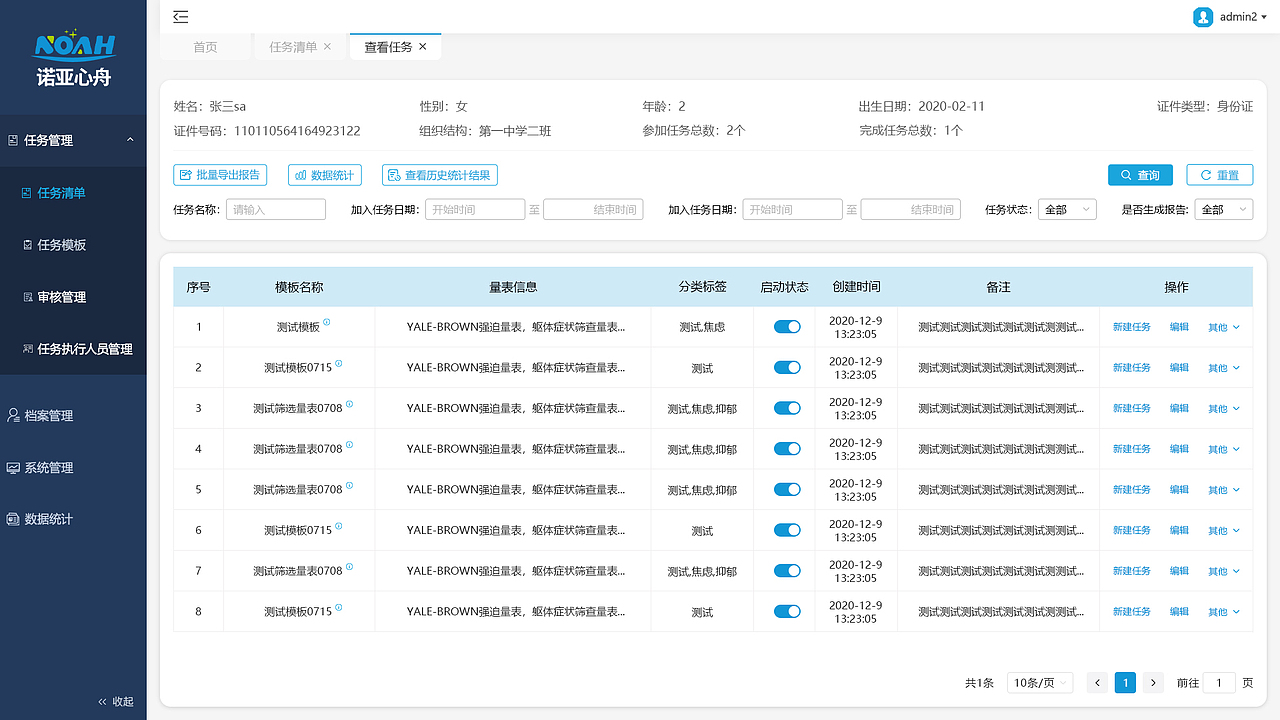This screenshot has height=720, width=1280.
Task: Switch off the 启动状态 toggle in row 7
Action: pyautogui.click(x=788, y=571)
